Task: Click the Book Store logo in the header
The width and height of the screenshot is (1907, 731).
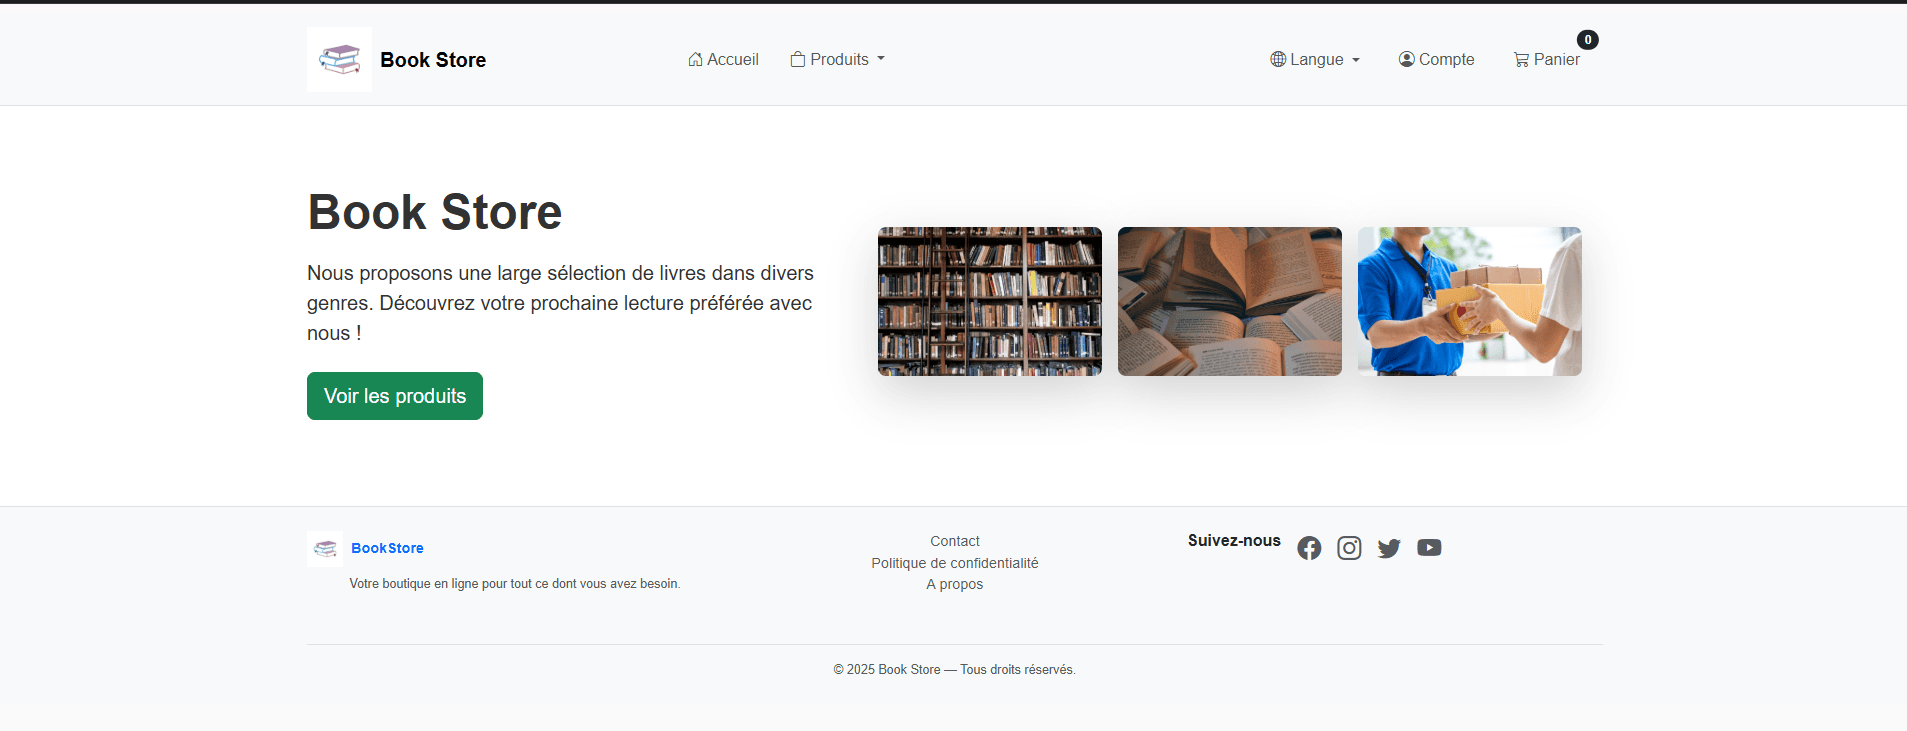Action: click(339, 59)
